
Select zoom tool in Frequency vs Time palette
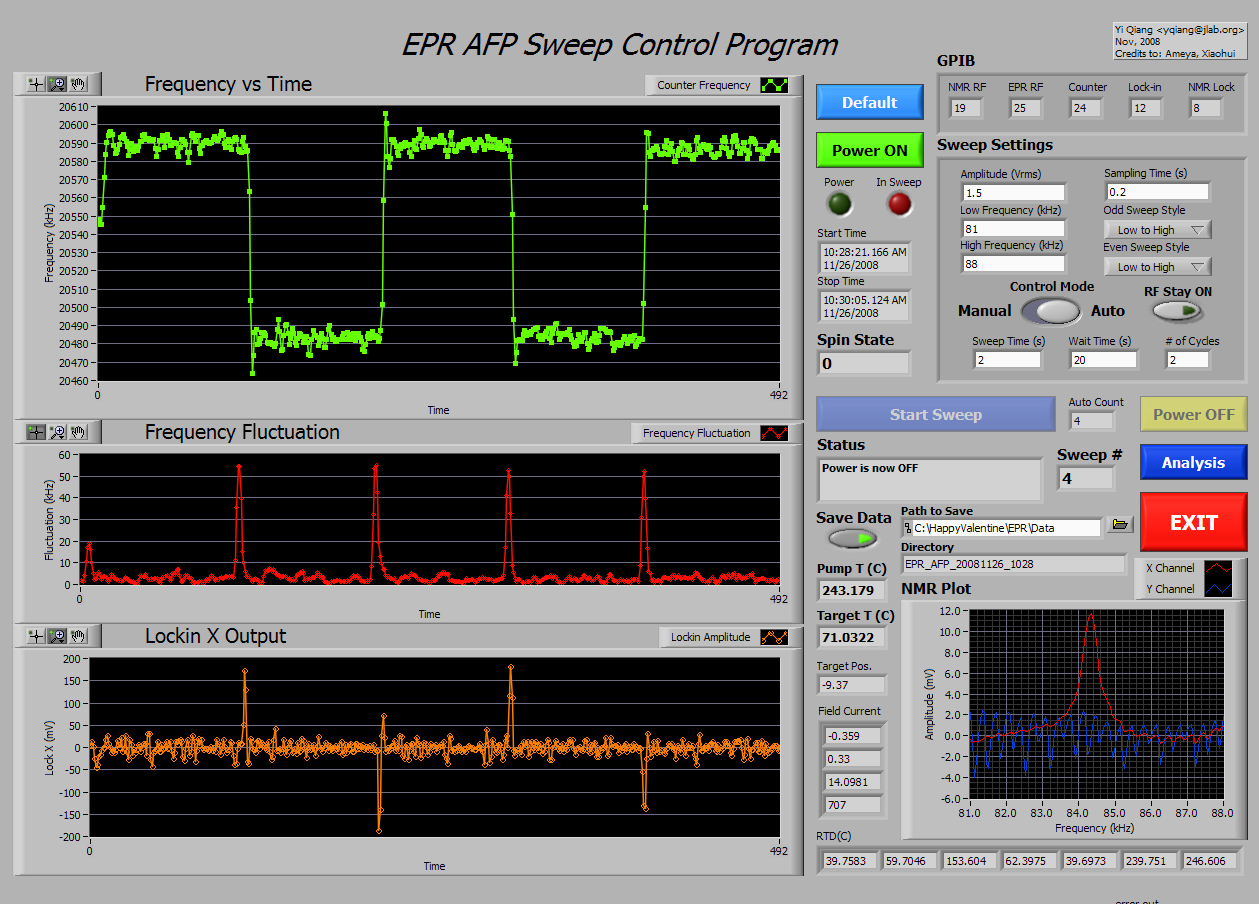point(57,84)
